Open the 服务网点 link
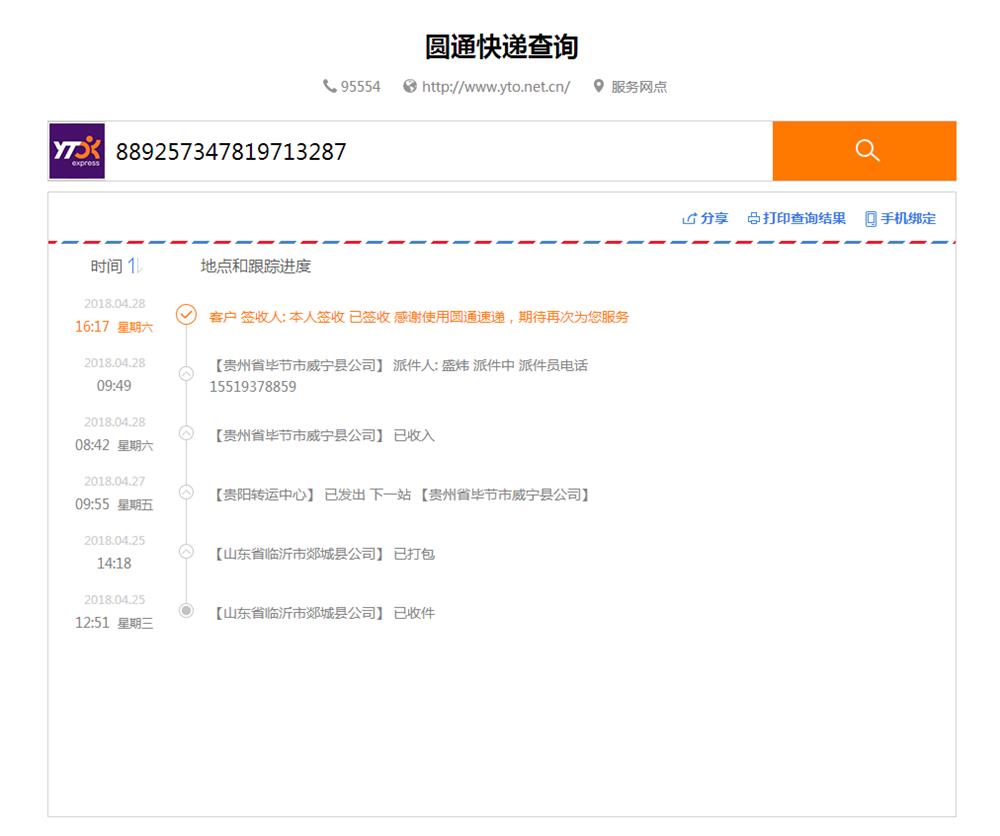Viewport: 1000px width, 836px height. pyautogui.click(x=638, y=87)
